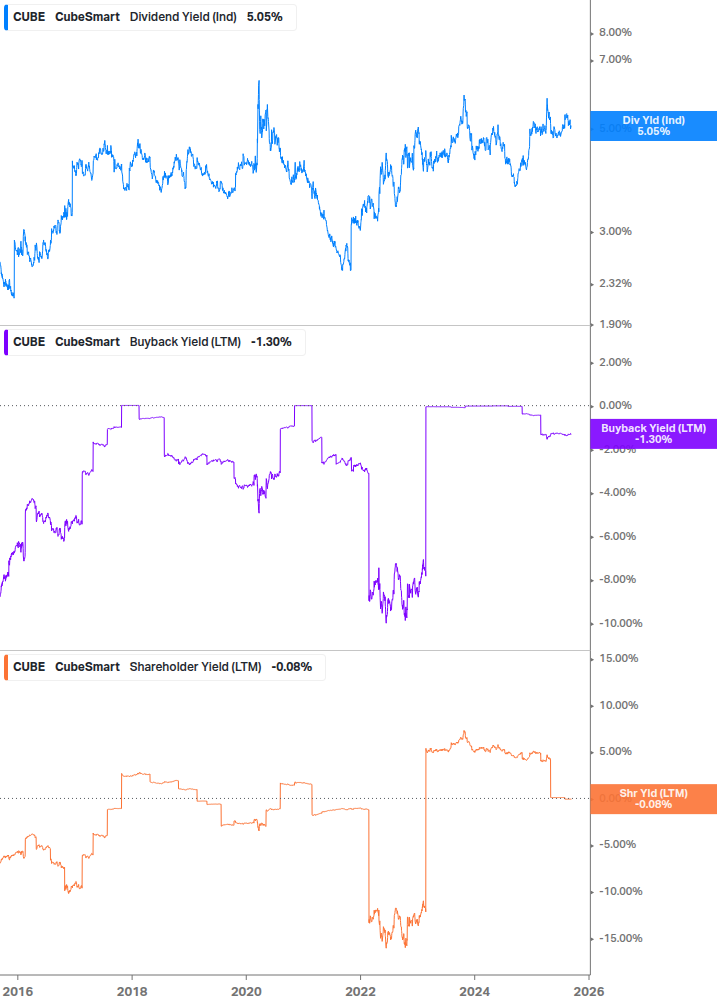Click the 8.00% dividend yield axis label

pyautogui.click(x=615, y=32)
